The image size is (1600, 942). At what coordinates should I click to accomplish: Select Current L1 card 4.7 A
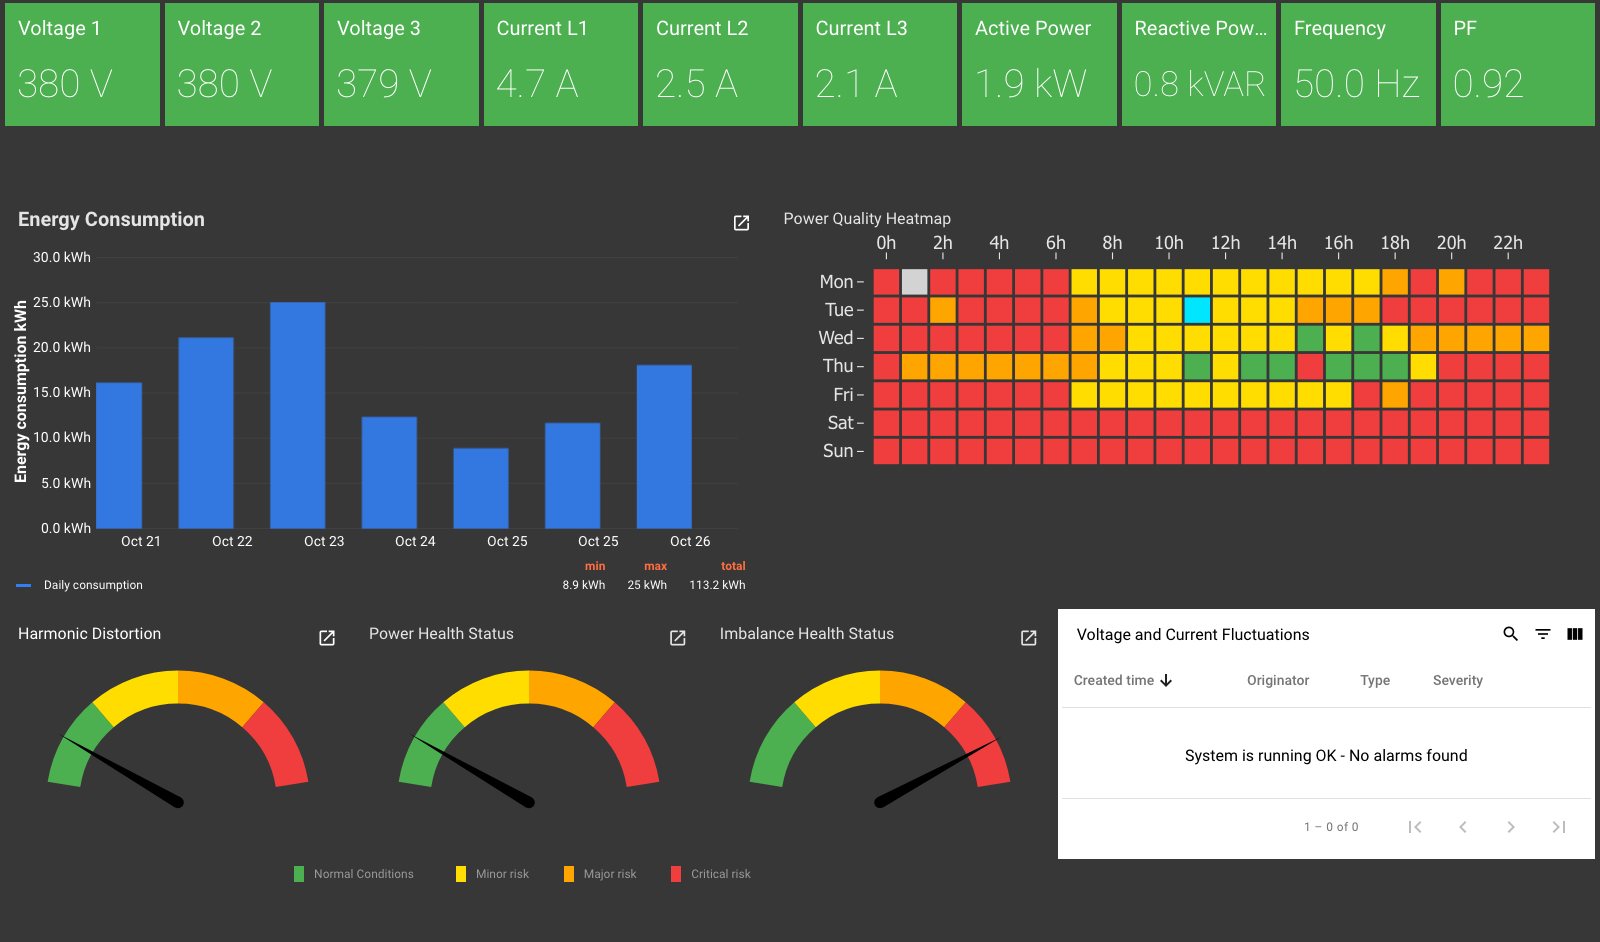pyautogui.click(x=561, y=64)
